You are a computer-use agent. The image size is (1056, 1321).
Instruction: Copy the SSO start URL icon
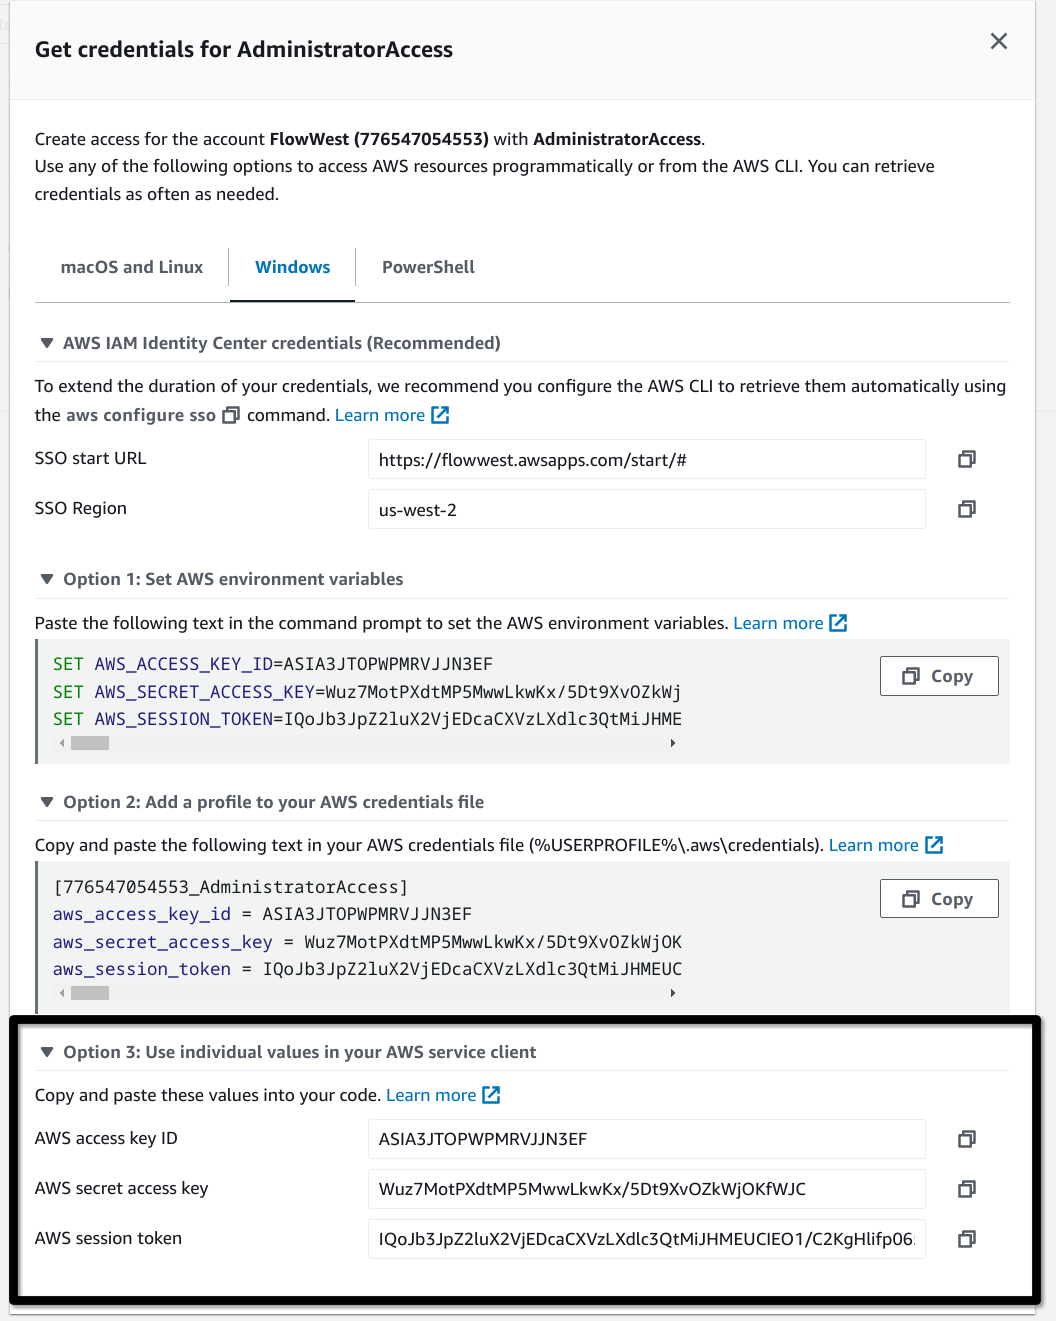[966, 459]
